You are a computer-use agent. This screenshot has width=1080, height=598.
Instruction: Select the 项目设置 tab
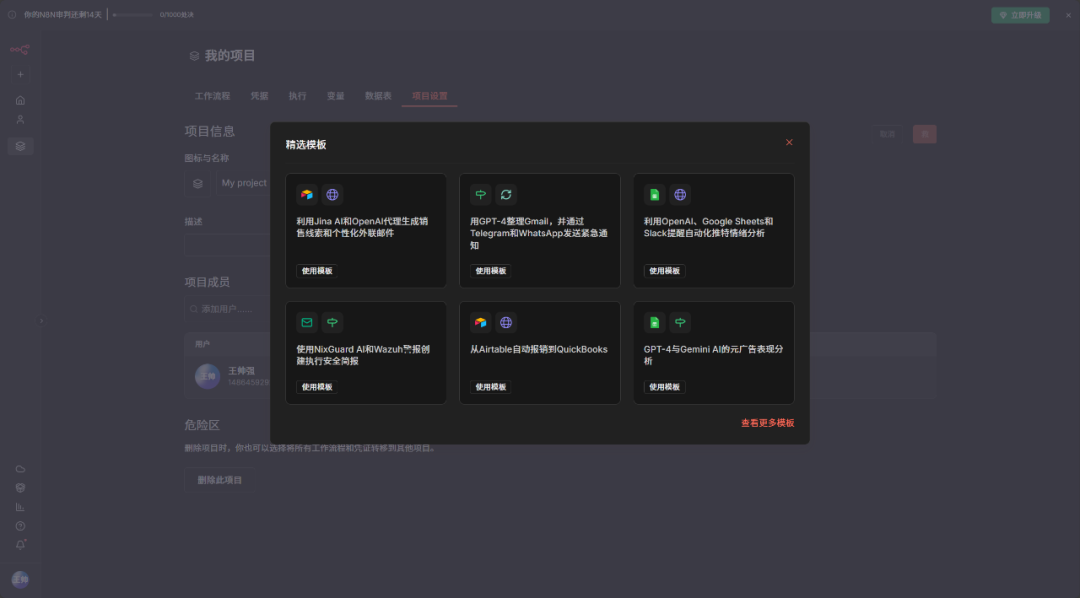(x=430, y=96)
